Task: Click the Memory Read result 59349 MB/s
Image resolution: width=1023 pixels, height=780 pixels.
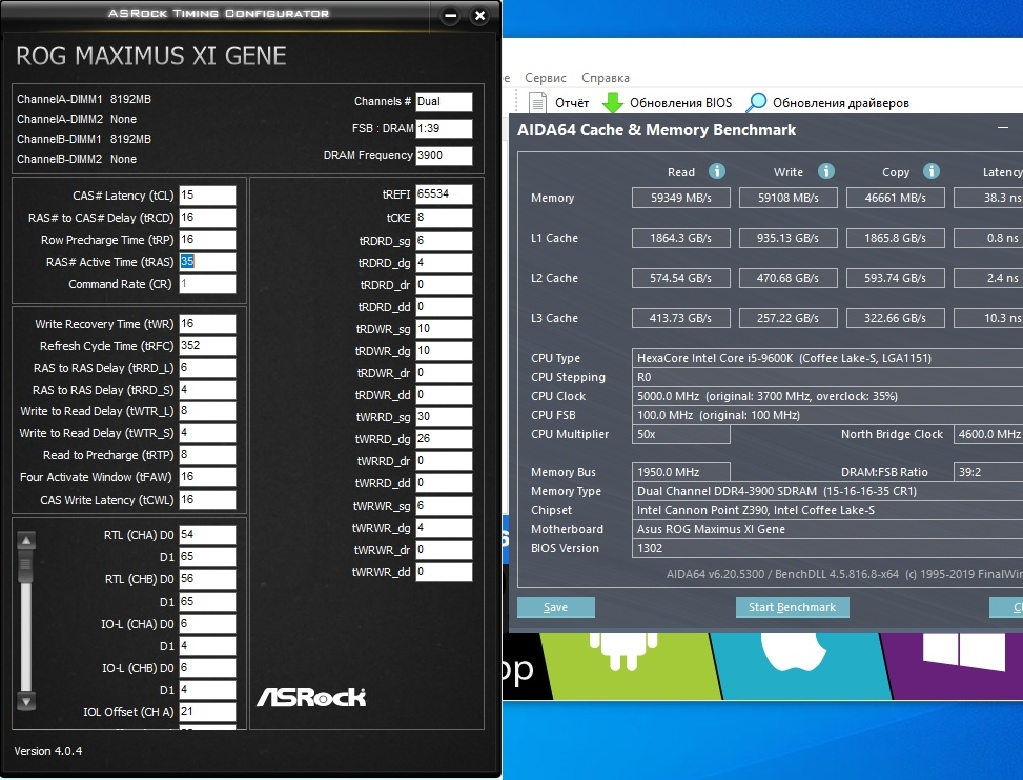Action: coord(681,198)
